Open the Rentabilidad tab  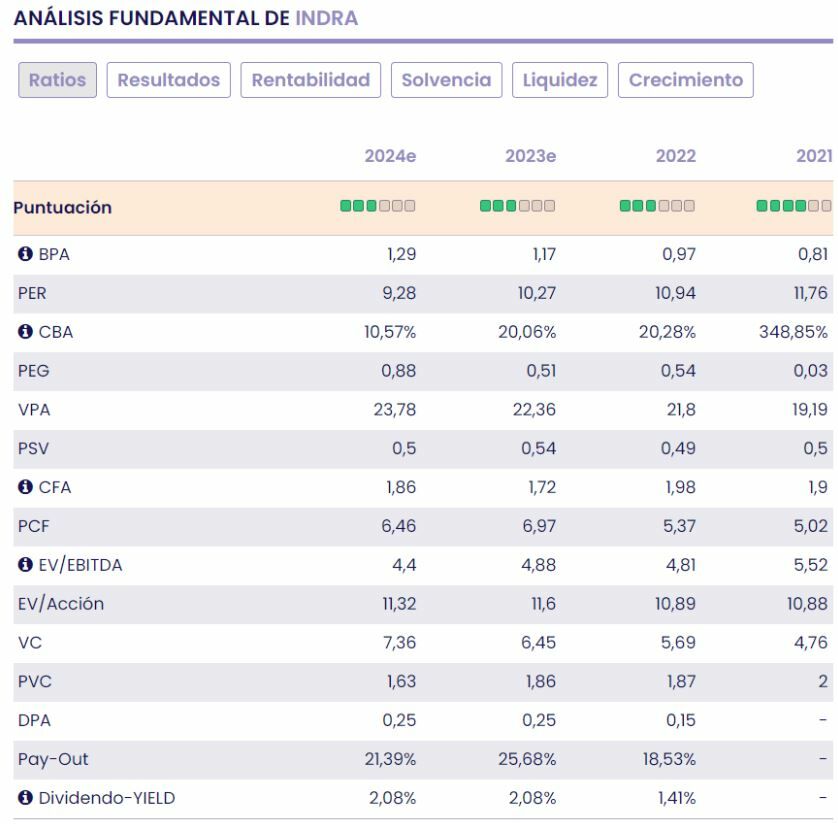pos(311,80)
